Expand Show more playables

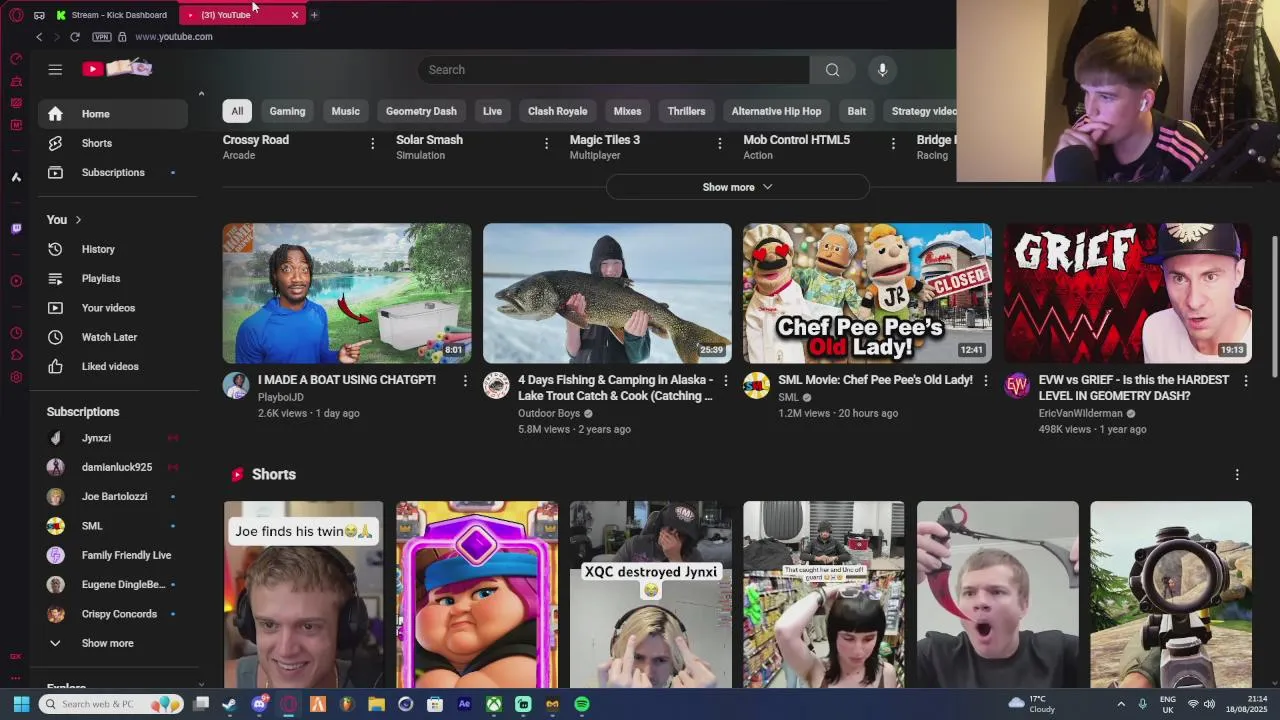pyautogui.click(x=737, y=187)
